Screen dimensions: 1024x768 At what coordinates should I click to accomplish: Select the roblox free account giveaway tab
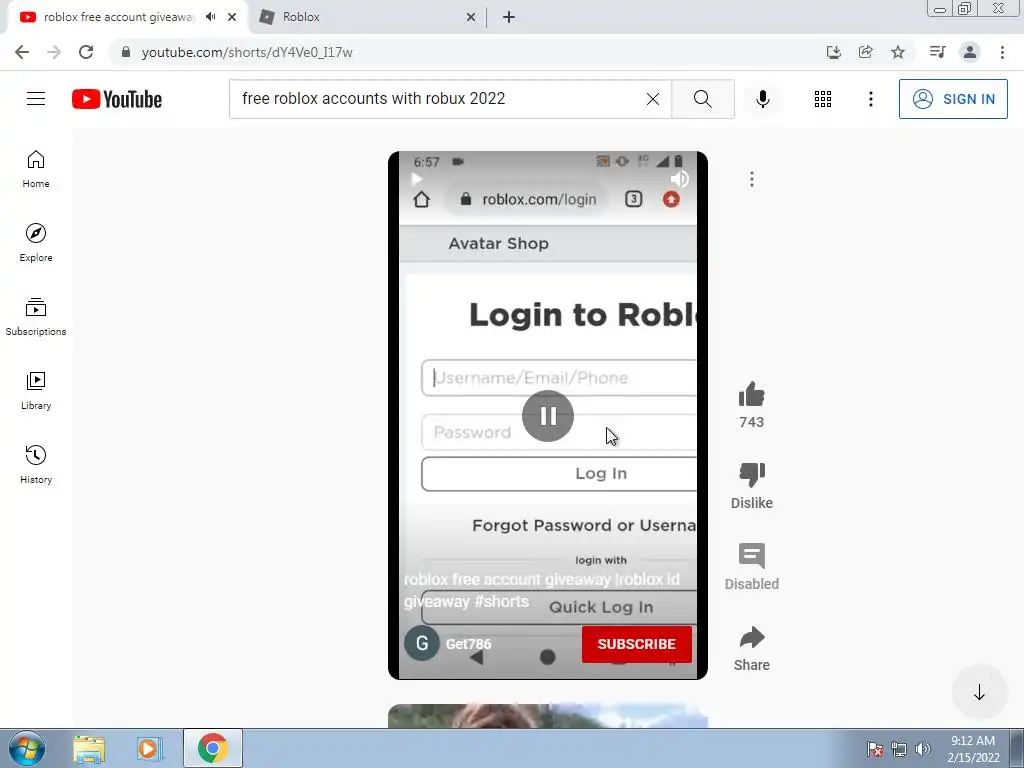[119, 17]
